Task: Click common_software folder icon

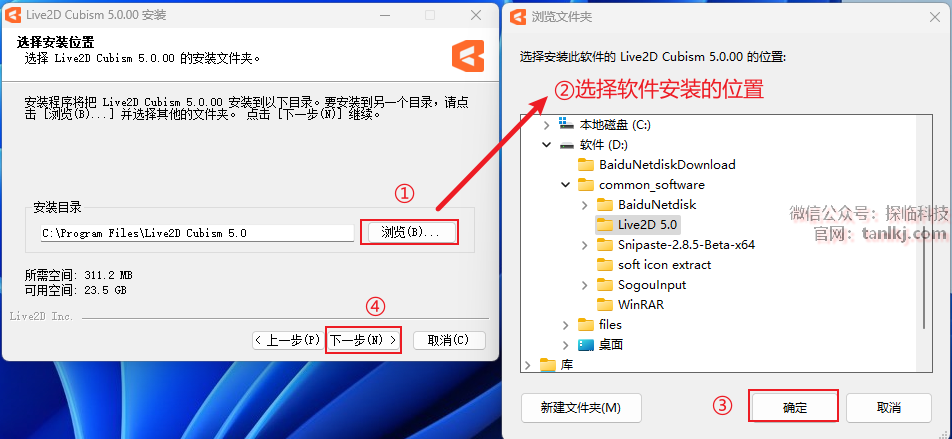Action: tap(585, 185)
